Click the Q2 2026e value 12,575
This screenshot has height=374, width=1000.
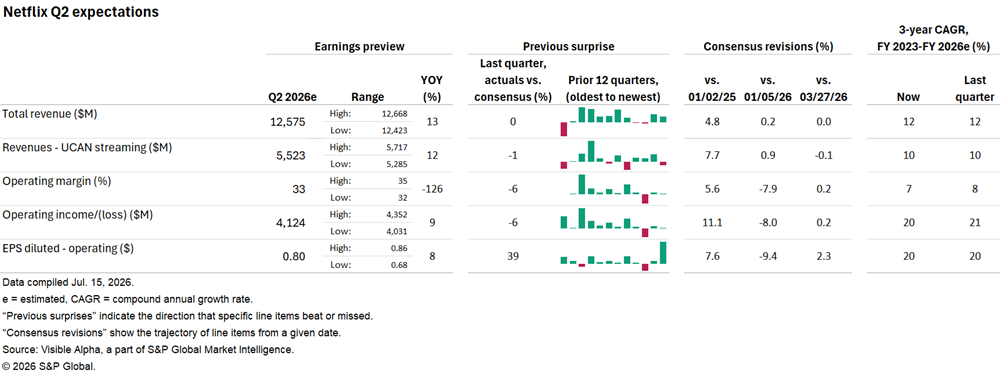288,122
